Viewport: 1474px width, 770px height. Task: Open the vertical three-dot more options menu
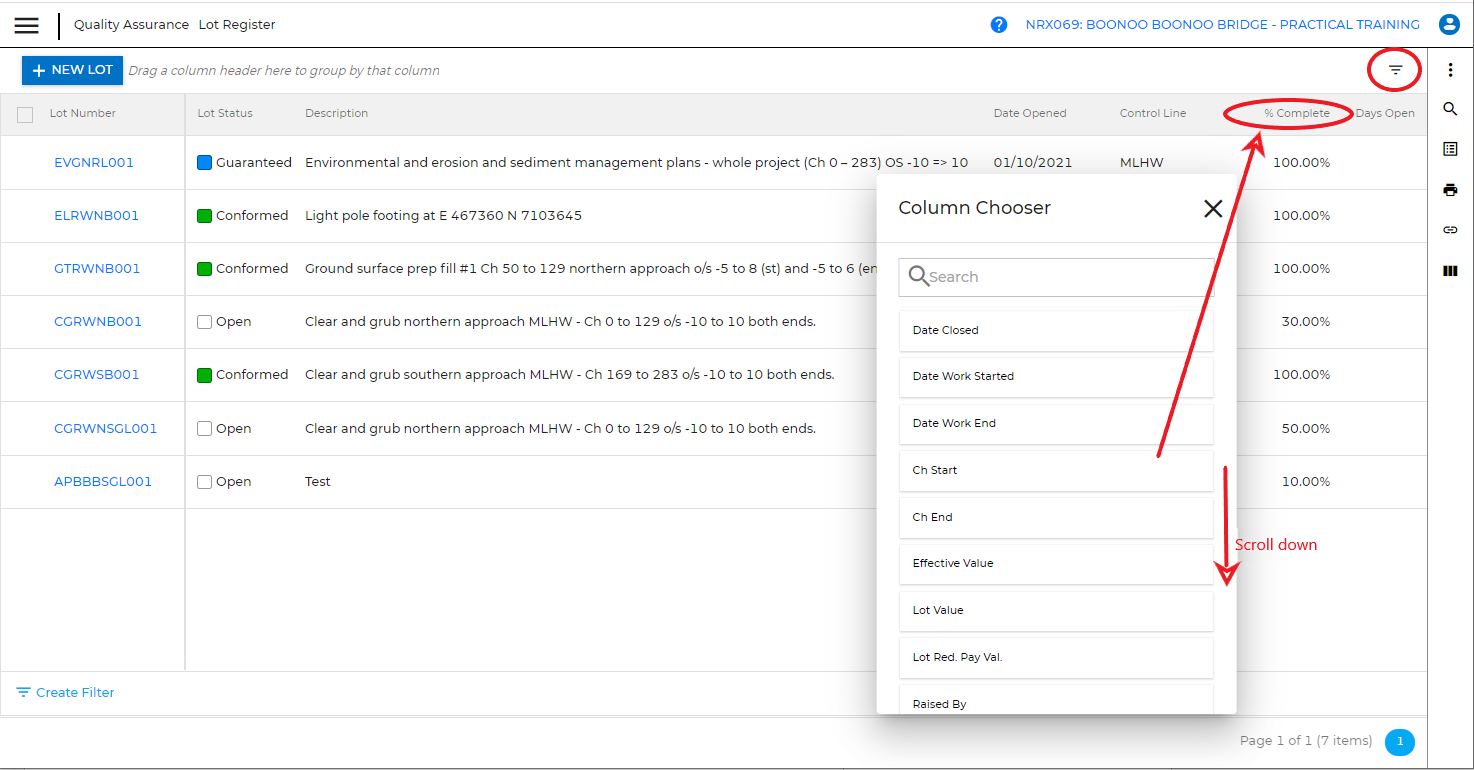(x=1450, y=70)
